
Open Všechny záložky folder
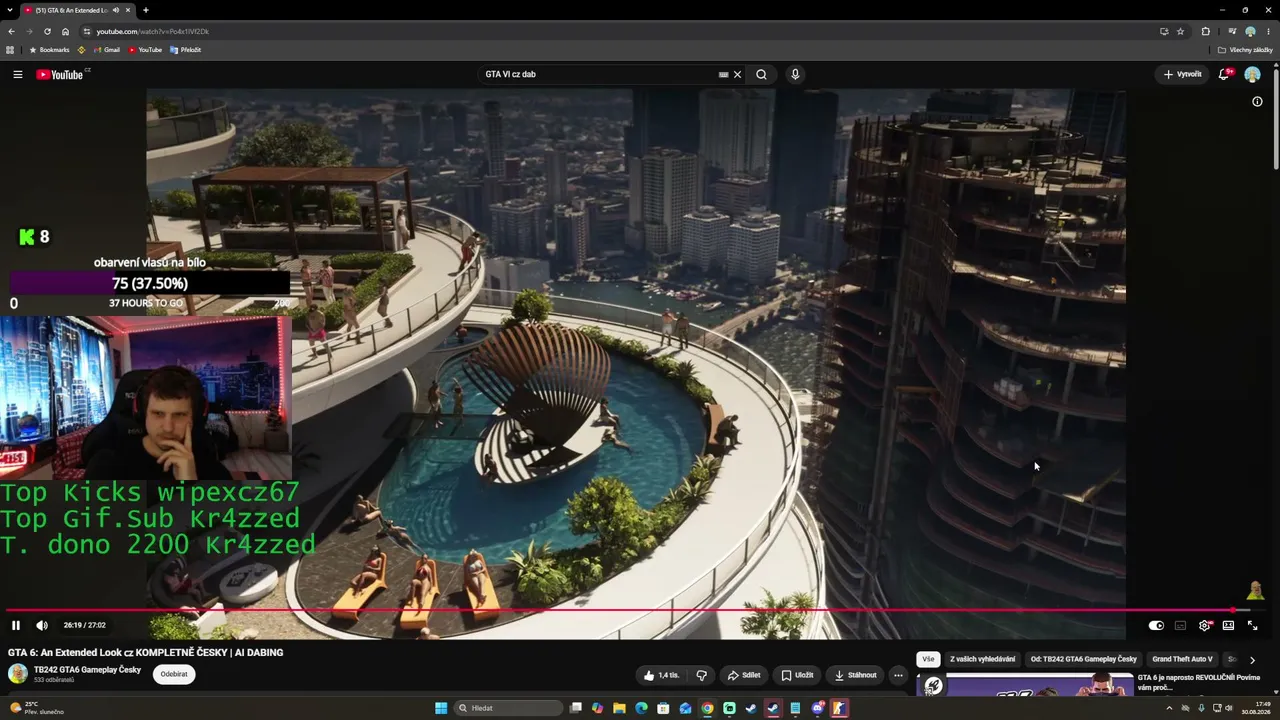coord(1245,50)
